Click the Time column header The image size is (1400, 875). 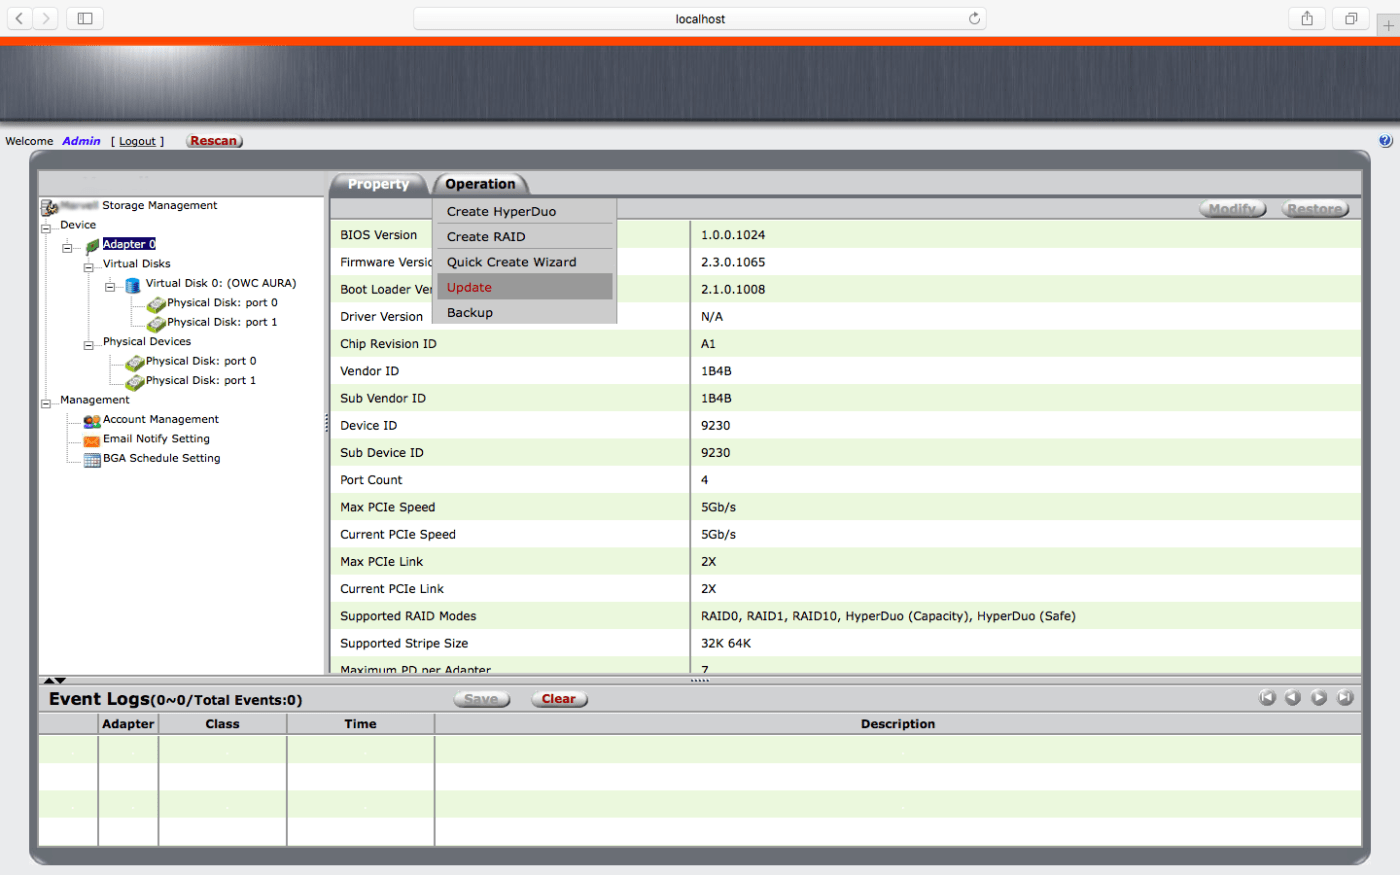pyautogui.click(x=360, y=724)
